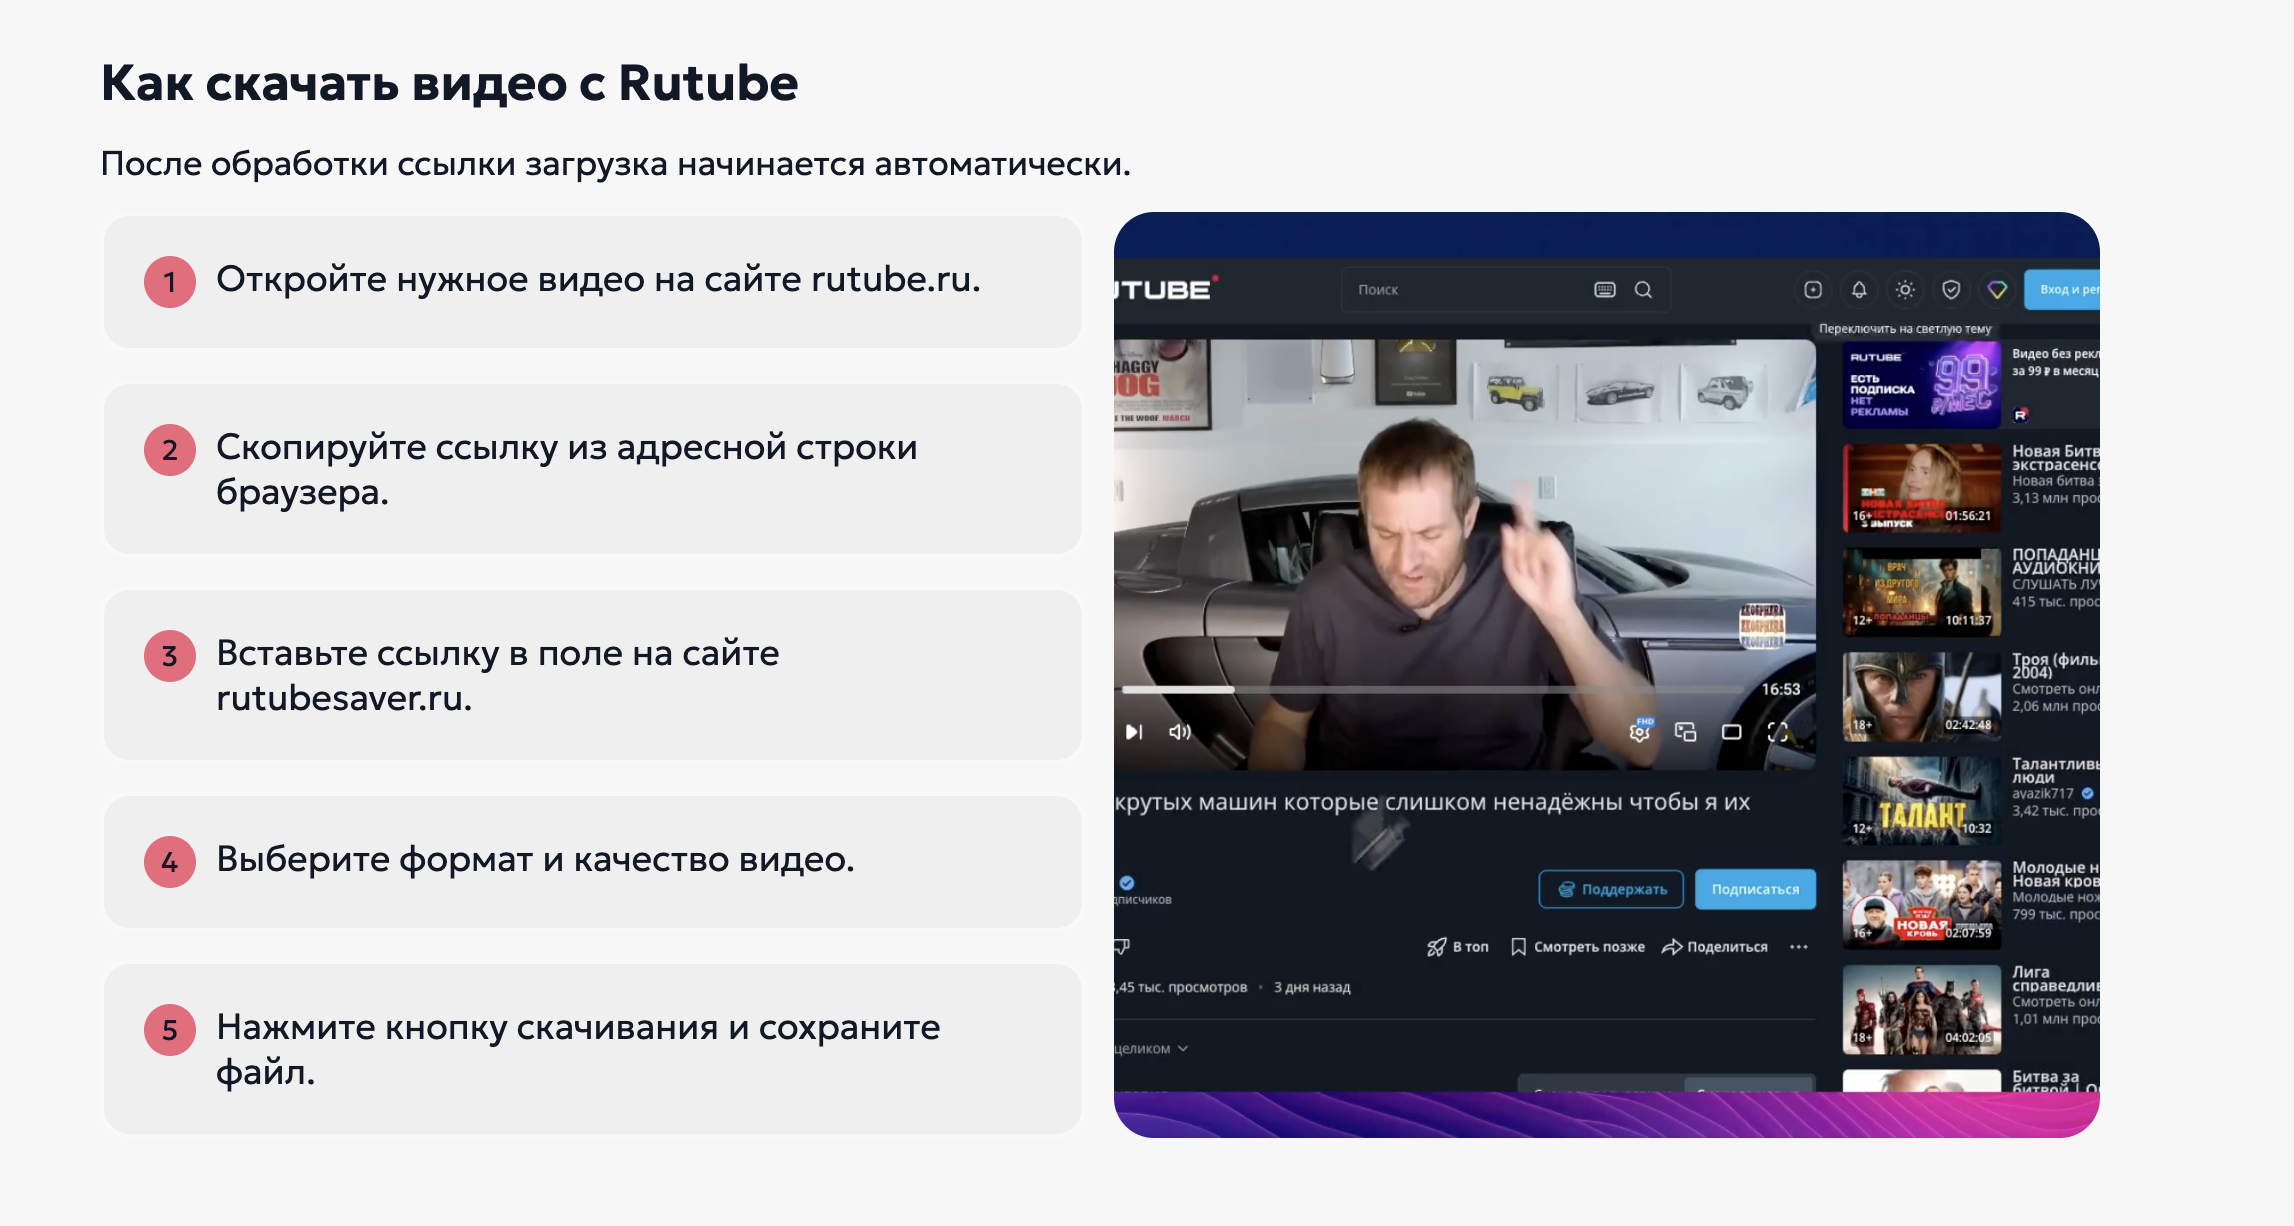
Task: Expand the description with the chevron
Action: pos(1183,1049)
